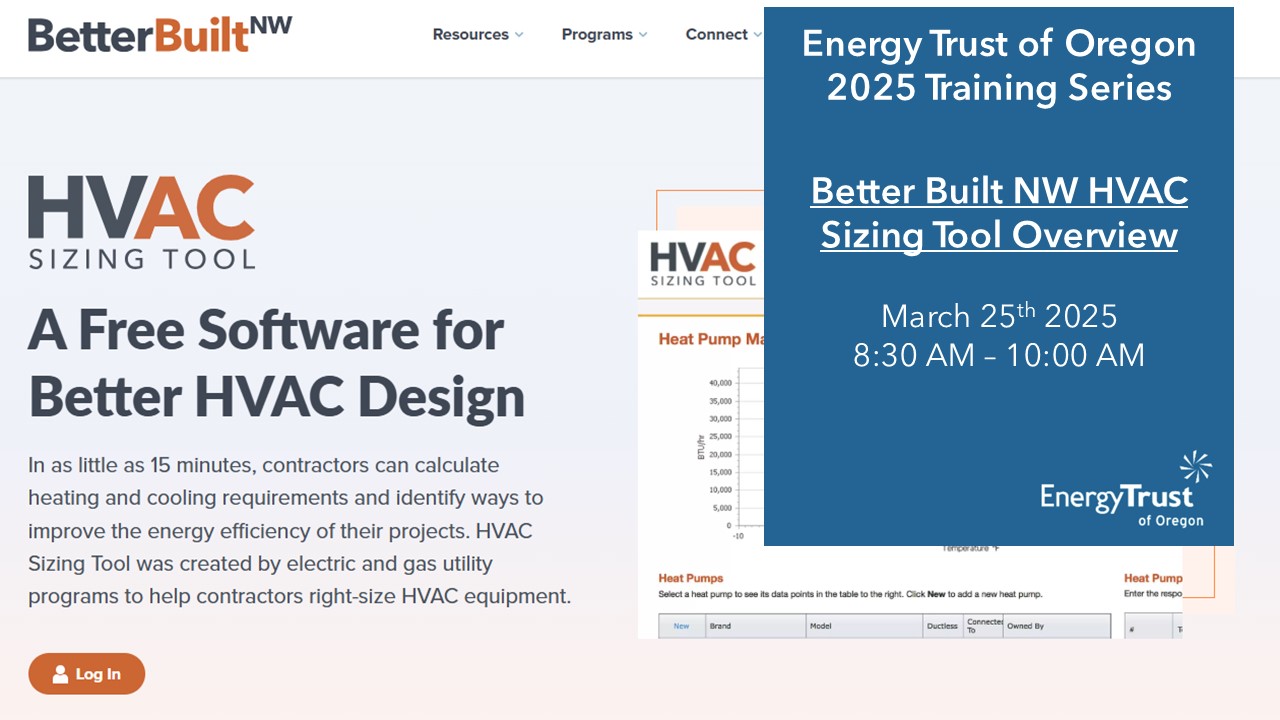The width and height of the screenshot is (1280, 720).
Task: Click the New link in heat pump table
Action: tap(681, 626)
